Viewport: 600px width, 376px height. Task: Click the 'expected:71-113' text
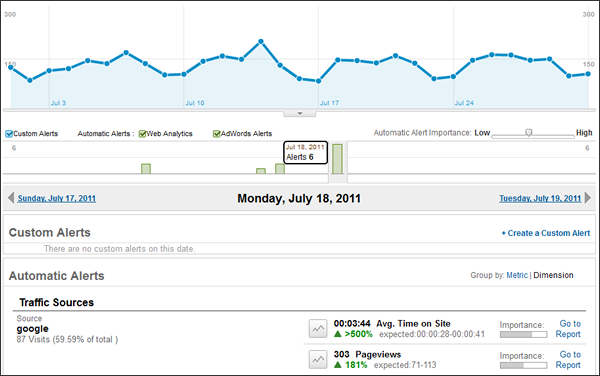(x=405, y=365)
